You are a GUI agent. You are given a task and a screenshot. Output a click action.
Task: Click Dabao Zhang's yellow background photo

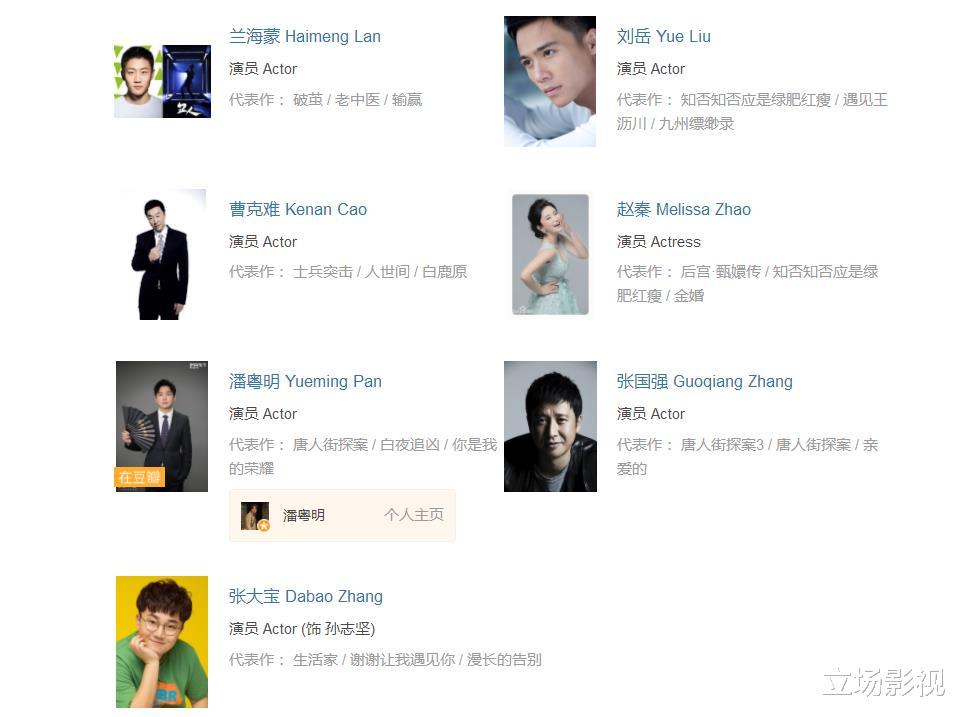(162, 642)
